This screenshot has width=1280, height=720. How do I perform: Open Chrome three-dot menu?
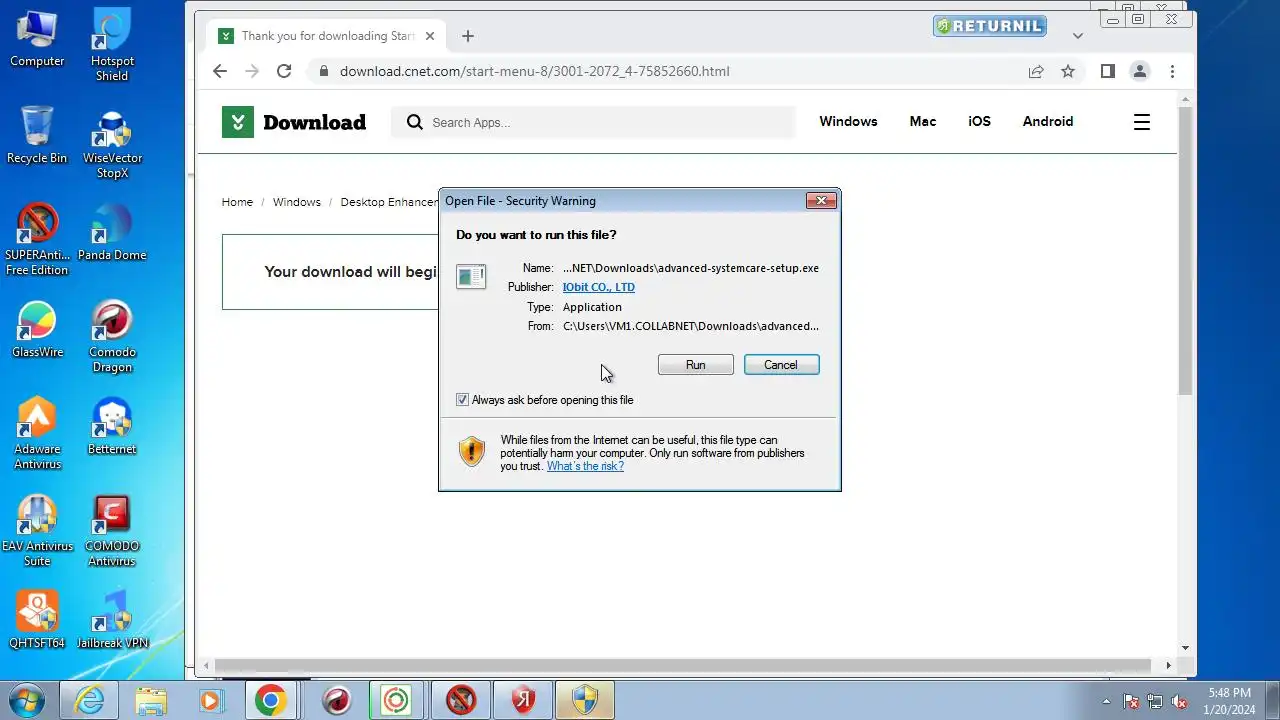[x=1172, y=71]
